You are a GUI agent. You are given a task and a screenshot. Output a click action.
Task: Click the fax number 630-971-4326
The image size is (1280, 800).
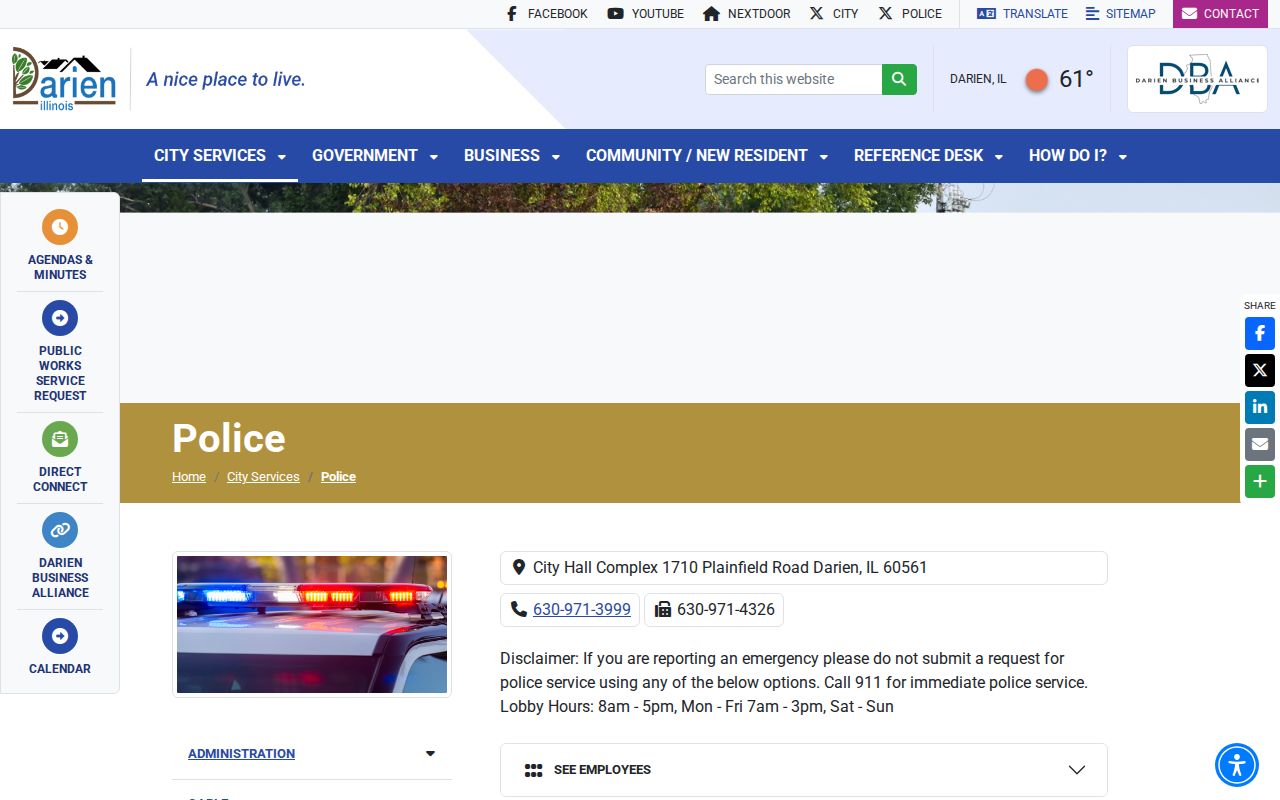[726, 609]
